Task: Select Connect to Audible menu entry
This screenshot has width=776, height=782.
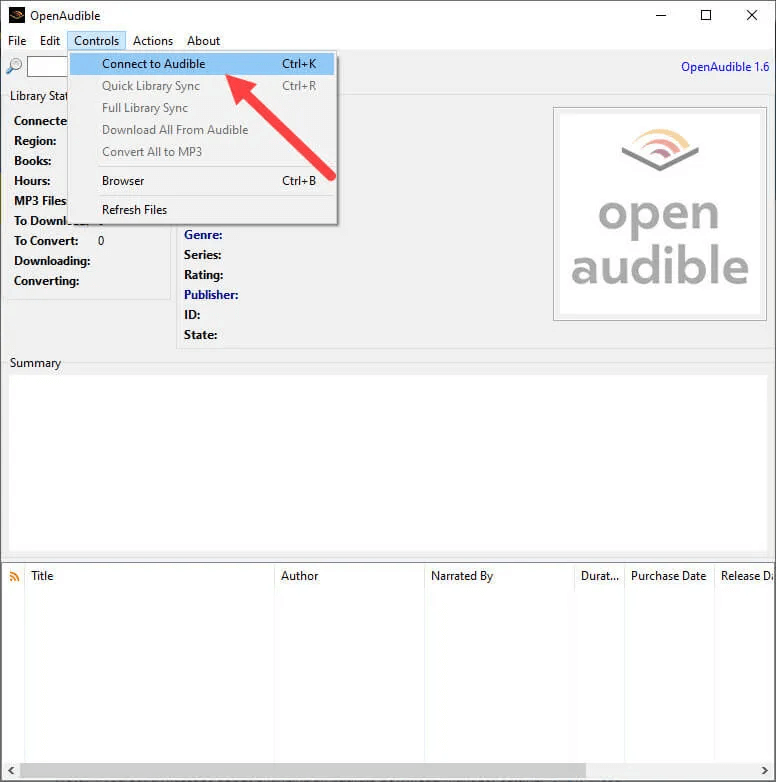Action: pyautogui.click(x=153, y=64)
